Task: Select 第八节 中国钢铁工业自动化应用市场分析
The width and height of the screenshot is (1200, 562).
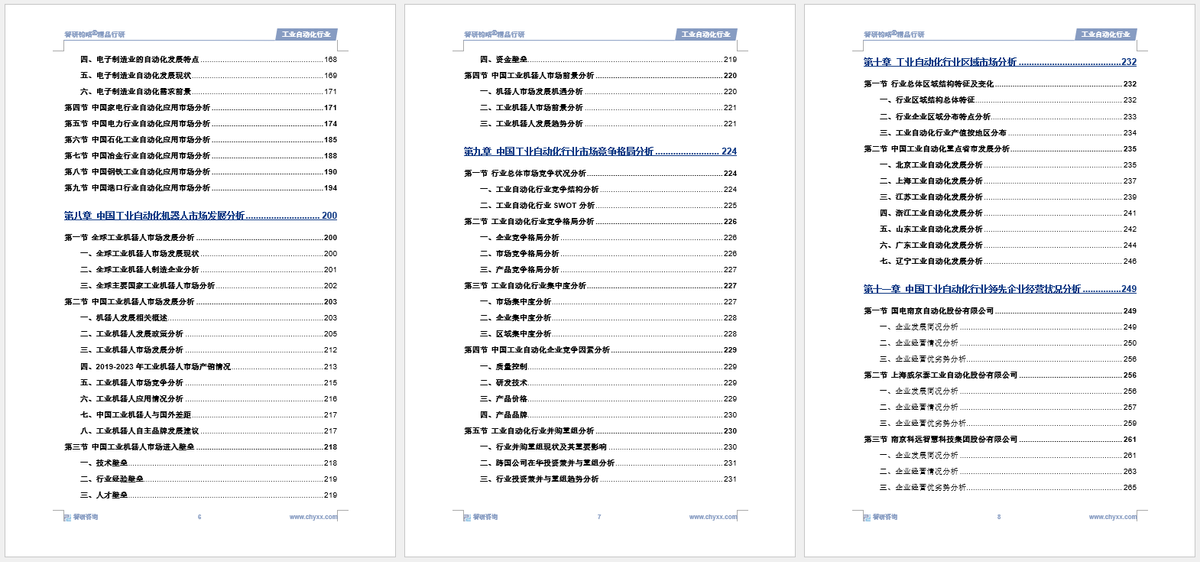Action: (200, 172)
